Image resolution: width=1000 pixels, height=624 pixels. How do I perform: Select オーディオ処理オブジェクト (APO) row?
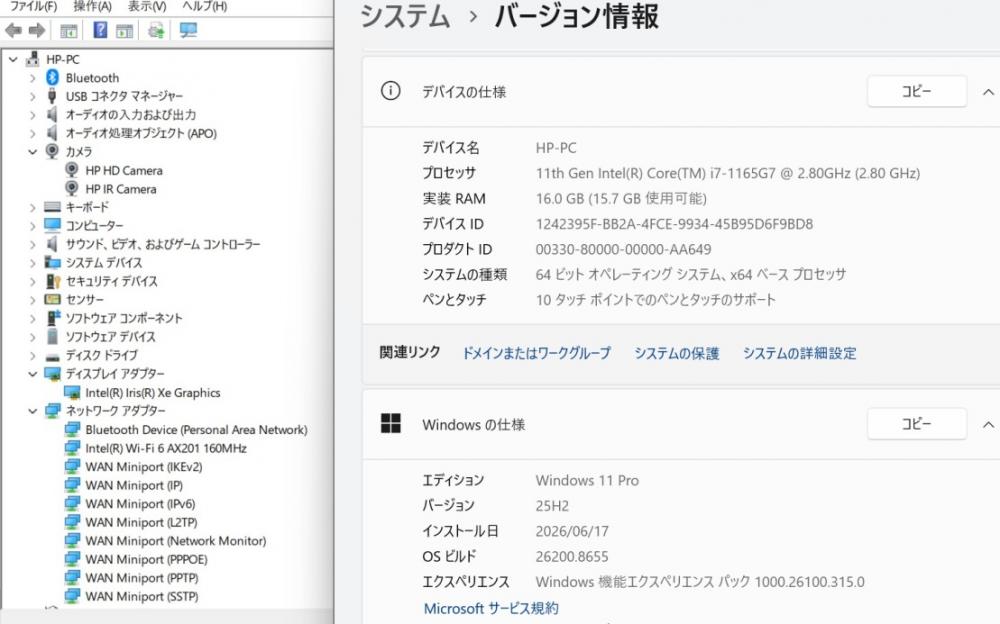coord(141,133)
